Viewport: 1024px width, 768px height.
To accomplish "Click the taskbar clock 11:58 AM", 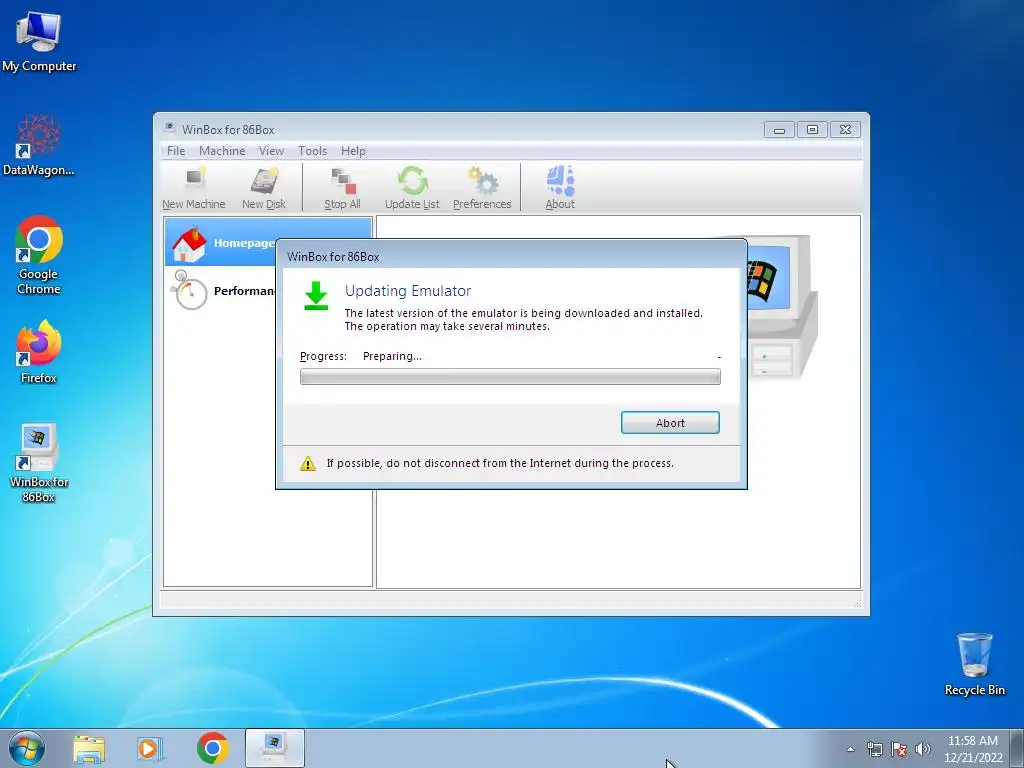I will click(x=972, y=749).
